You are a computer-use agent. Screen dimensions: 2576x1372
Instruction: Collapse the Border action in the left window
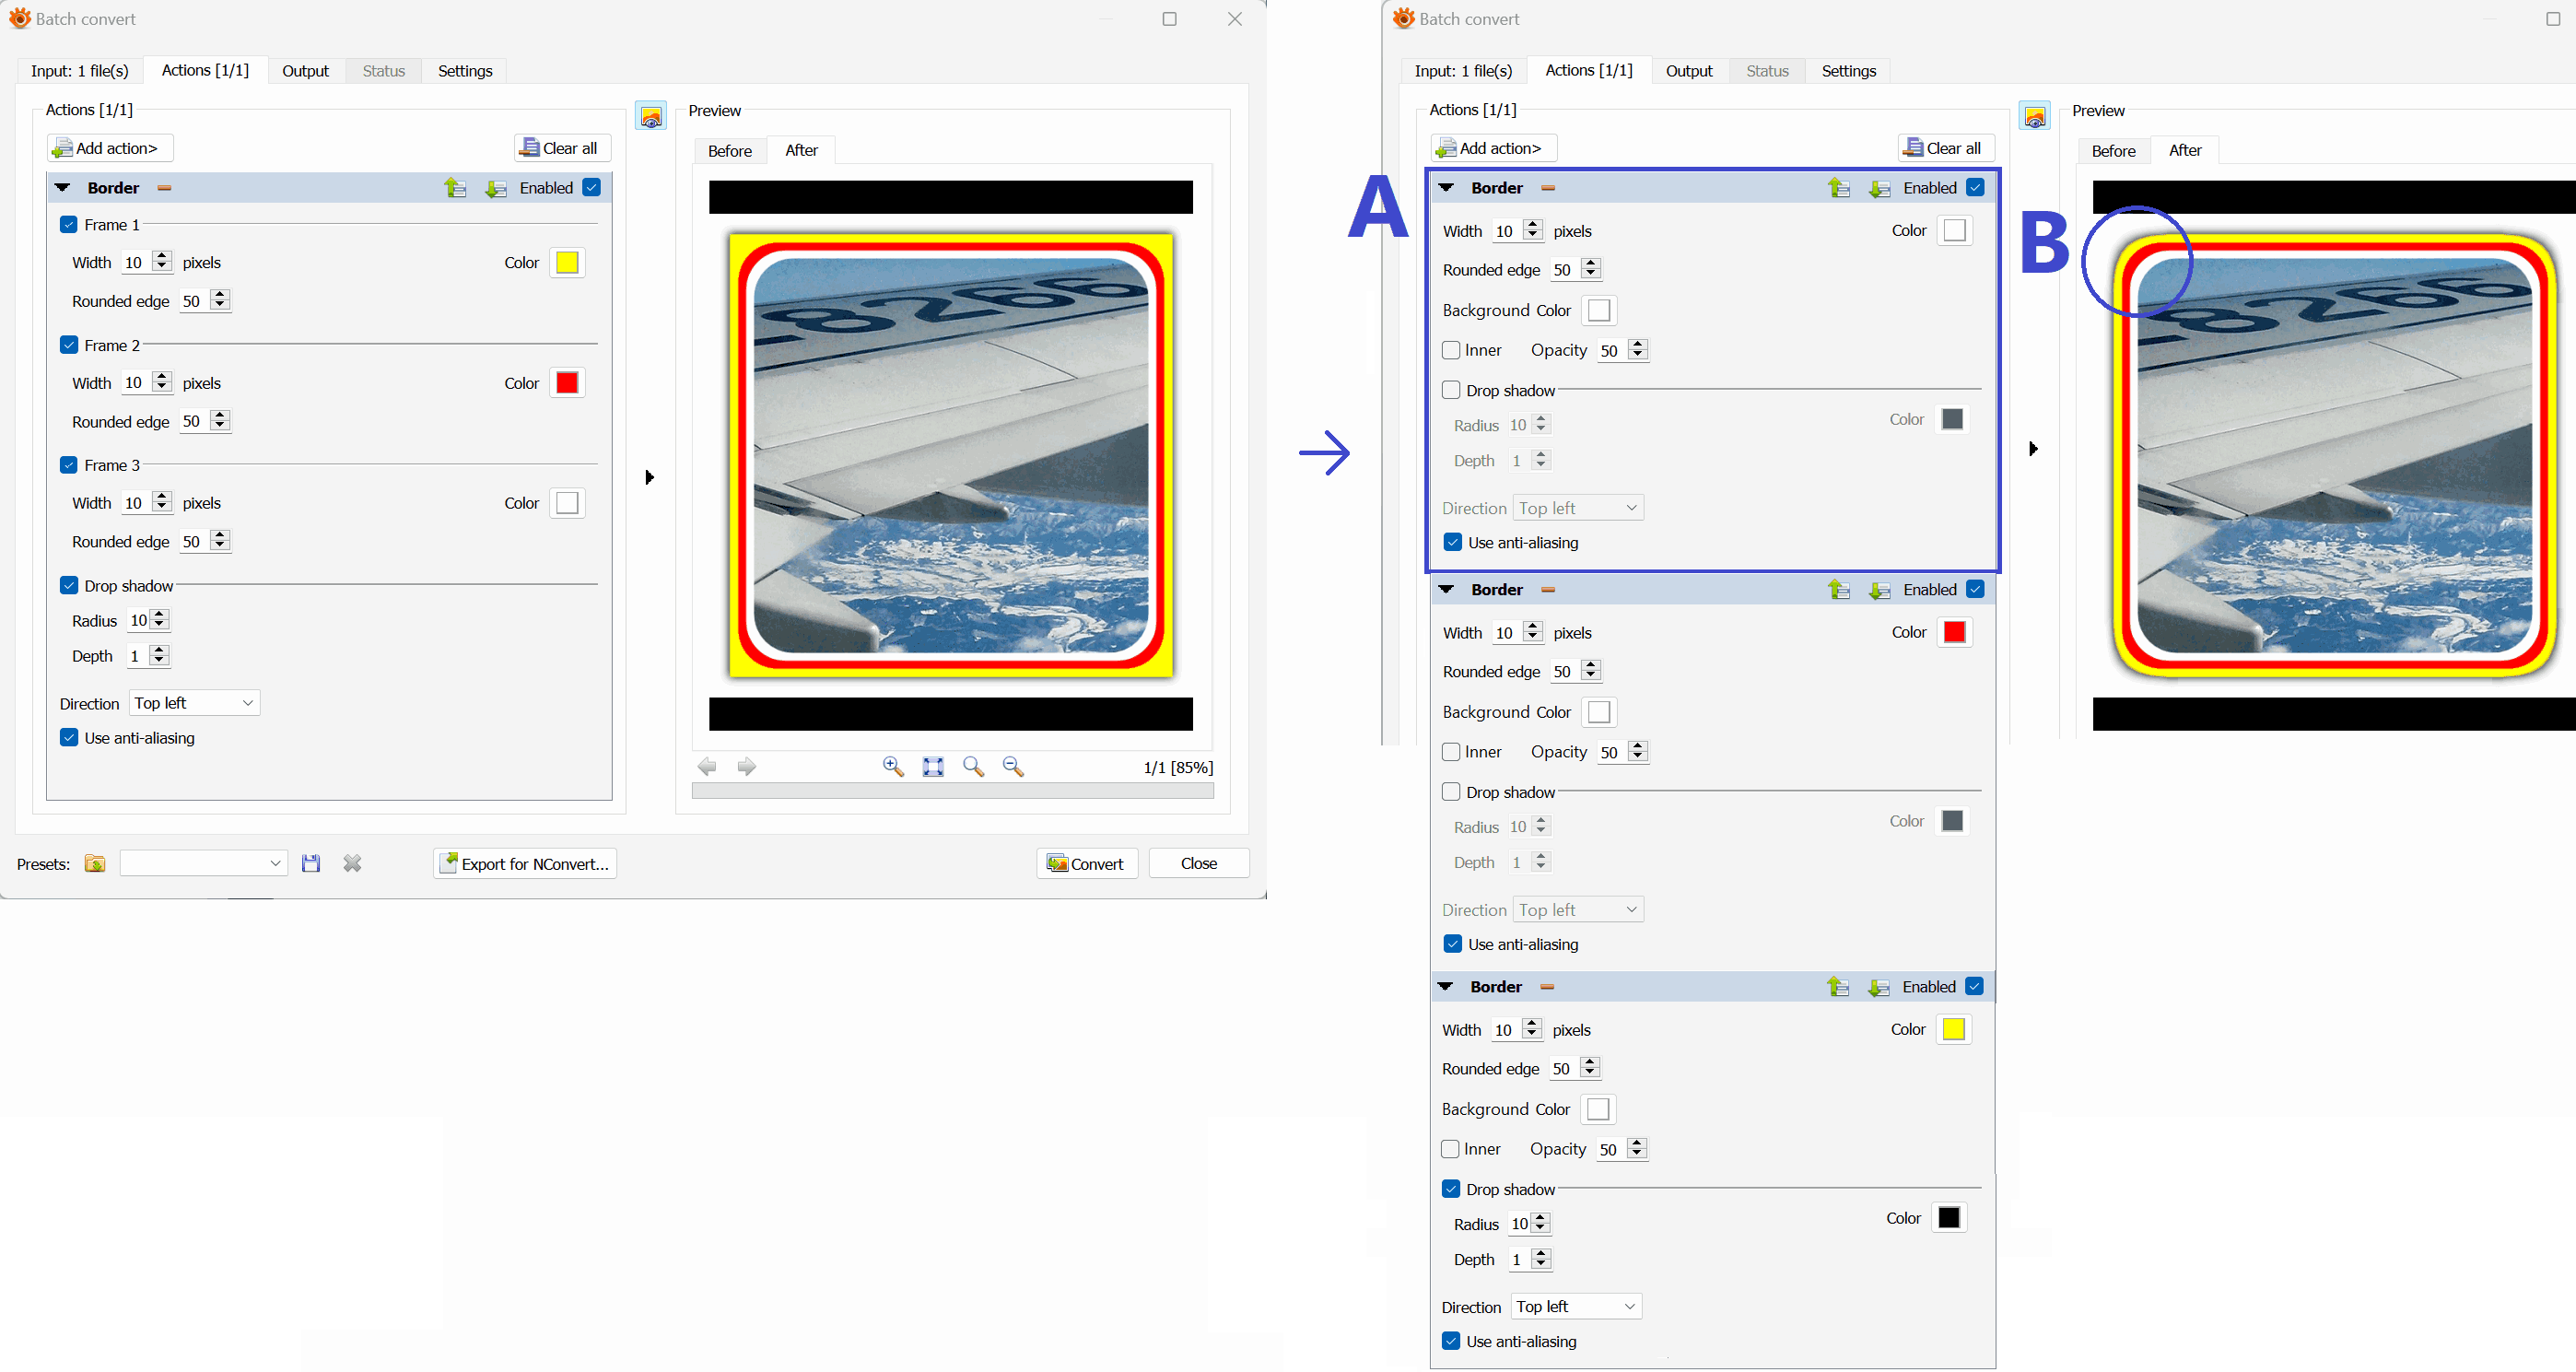click(63, 188)
